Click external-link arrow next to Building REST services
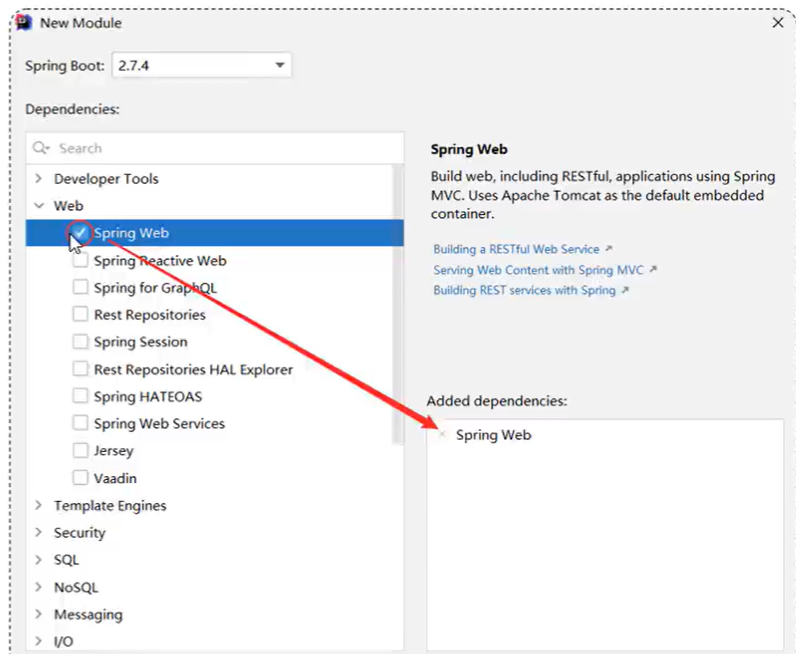 [625, 290]
